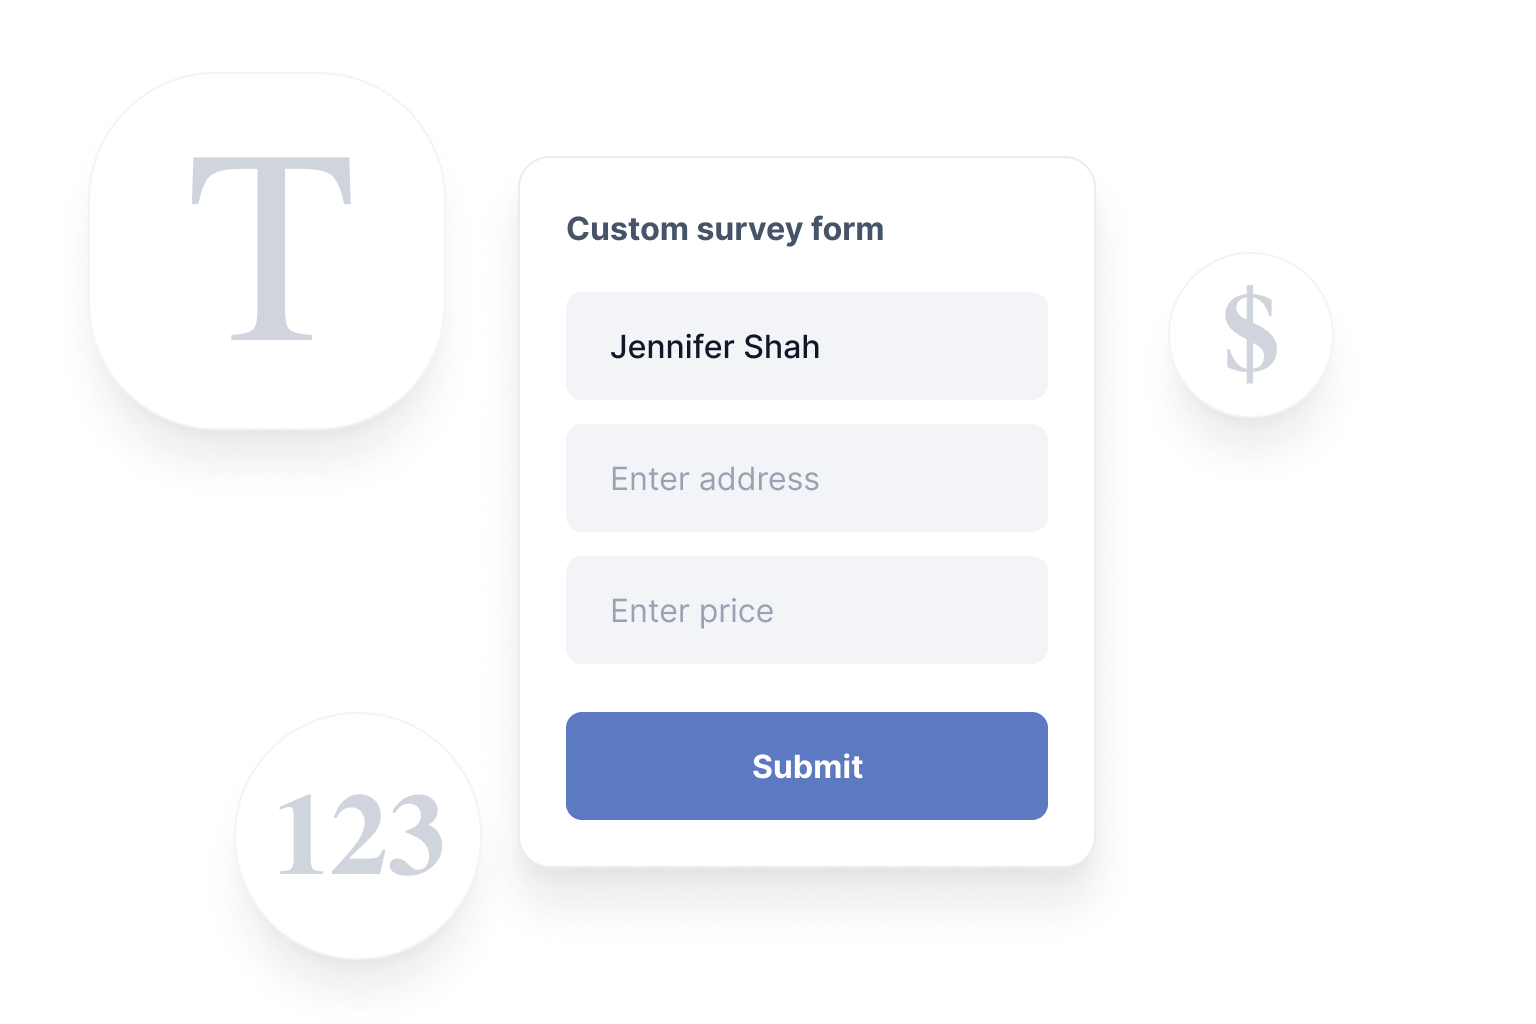Click into the Enter address field
Screen dimensions: 1536x1024
coord(807,478)
